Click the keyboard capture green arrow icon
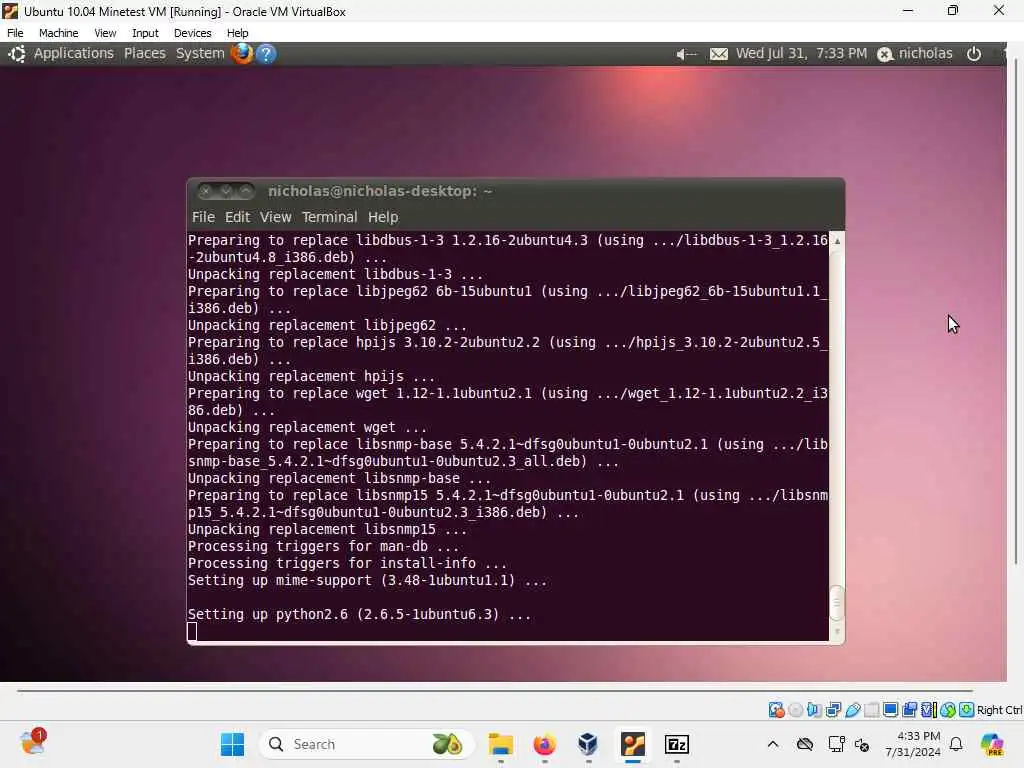This screenshot has width=1024, height=768. coord(967,710)
